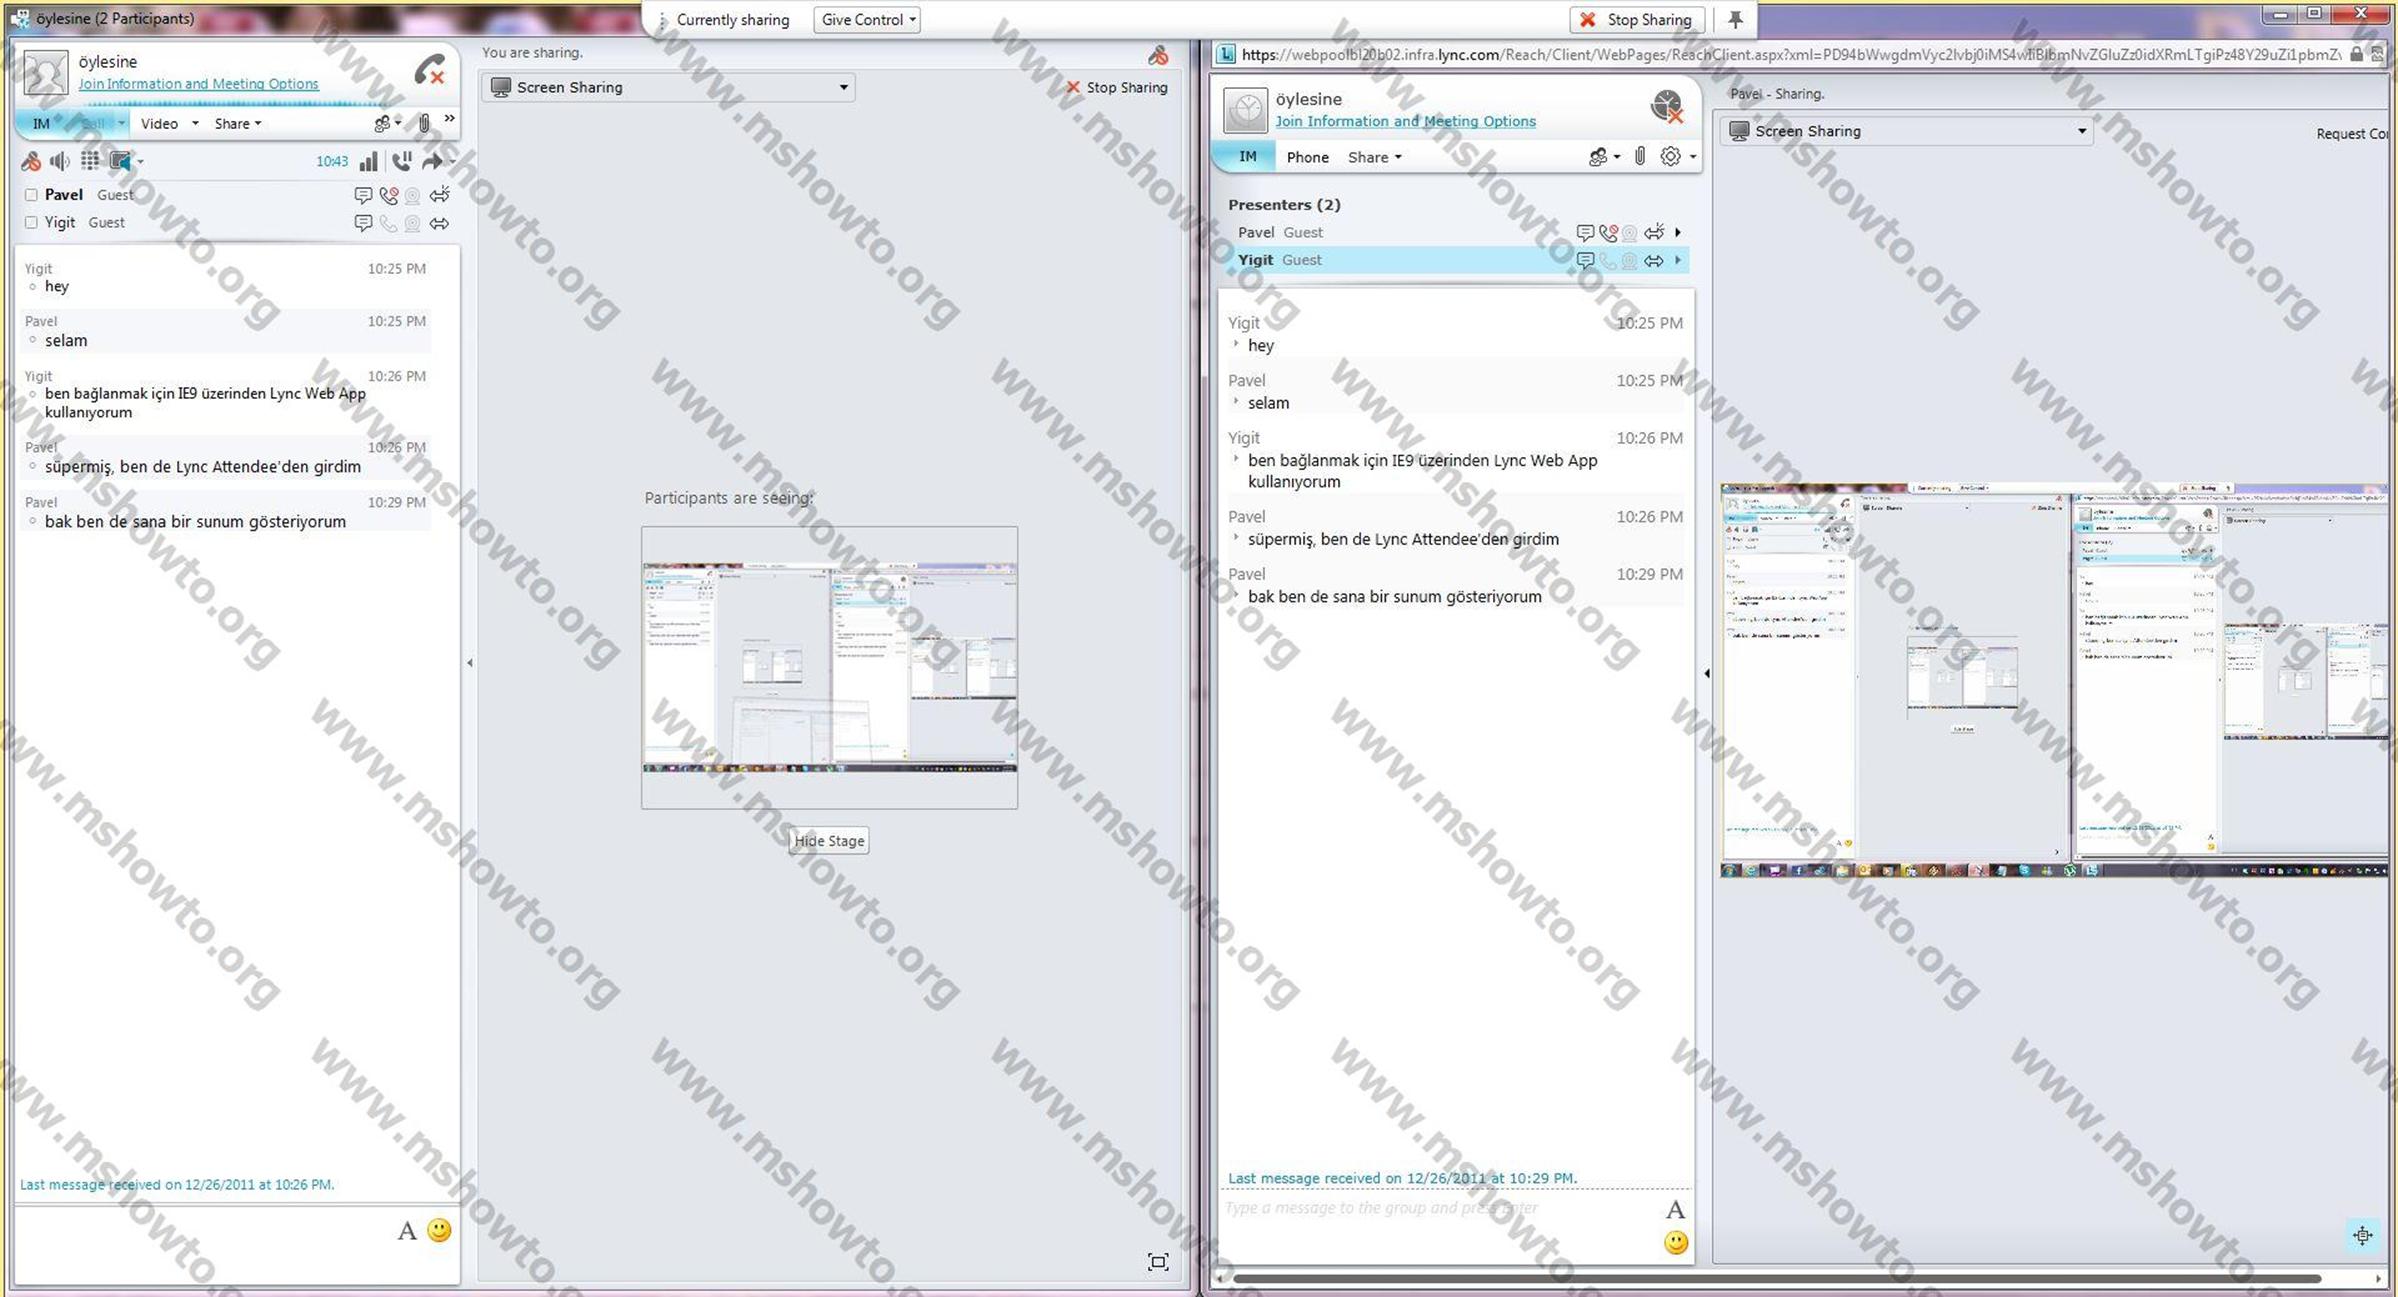Check network signal bars next to 10:43
Screen dimensions: 2398x1297
point(369,161)
